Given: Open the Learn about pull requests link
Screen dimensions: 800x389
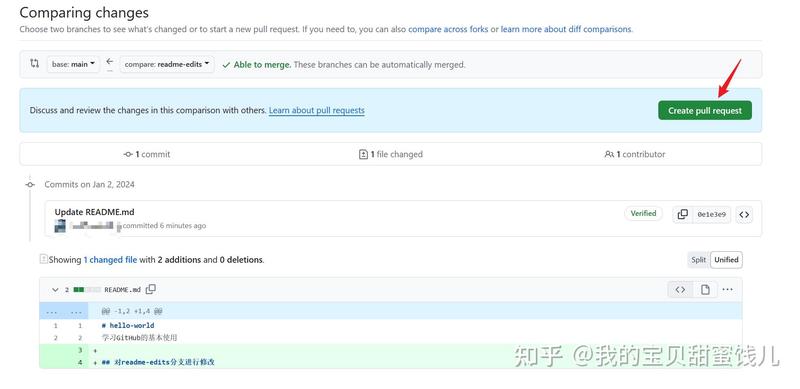Looking at the screenshot, I should coord(316,110).
